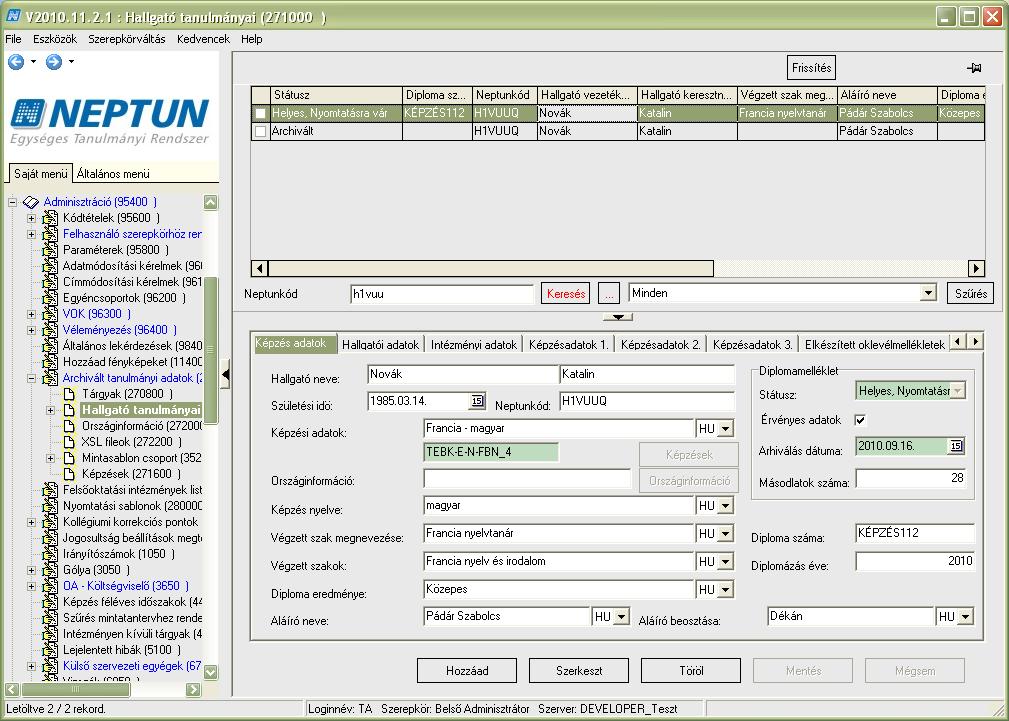
Task: Open the Minden filter dropdown
Action: point(927,293)
